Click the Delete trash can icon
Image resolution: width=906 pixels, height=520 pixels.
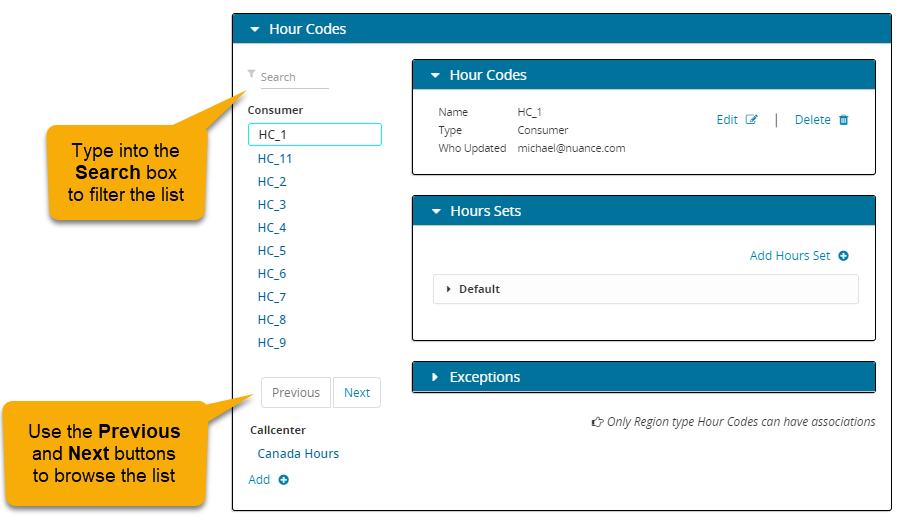coord(843,120)
